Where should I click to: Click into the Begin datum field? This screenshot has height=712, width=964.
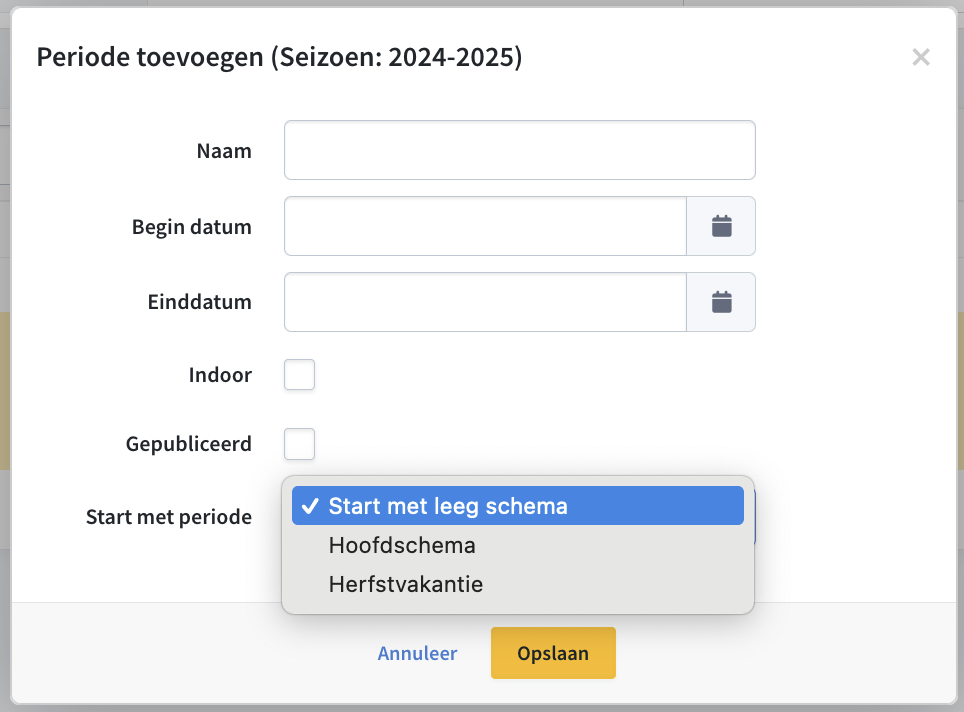[485, 226]
